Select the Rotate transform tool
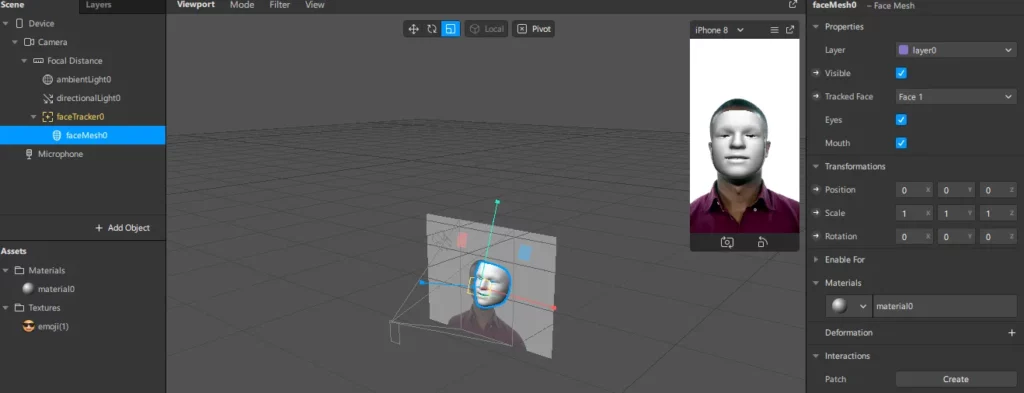The image size is (1024, 393). click(432, 29)
